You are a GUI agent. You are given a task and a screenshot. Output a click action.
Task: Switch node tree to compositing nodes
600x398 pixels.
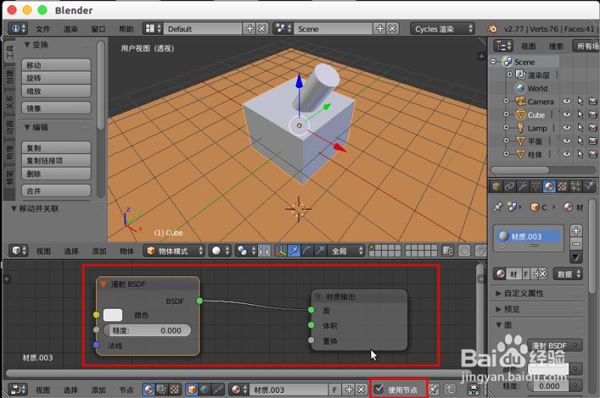tap(161, 390)
